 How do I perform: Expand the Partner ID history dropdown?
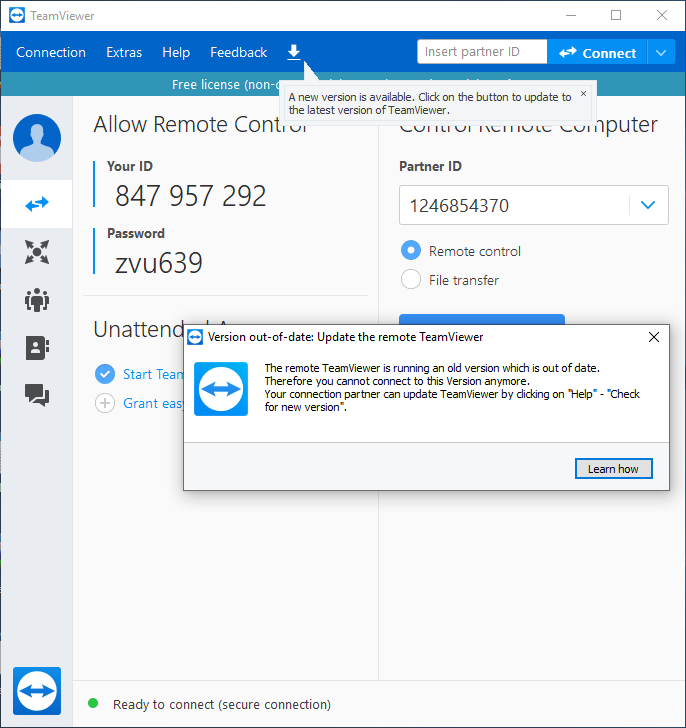(648, 205)
